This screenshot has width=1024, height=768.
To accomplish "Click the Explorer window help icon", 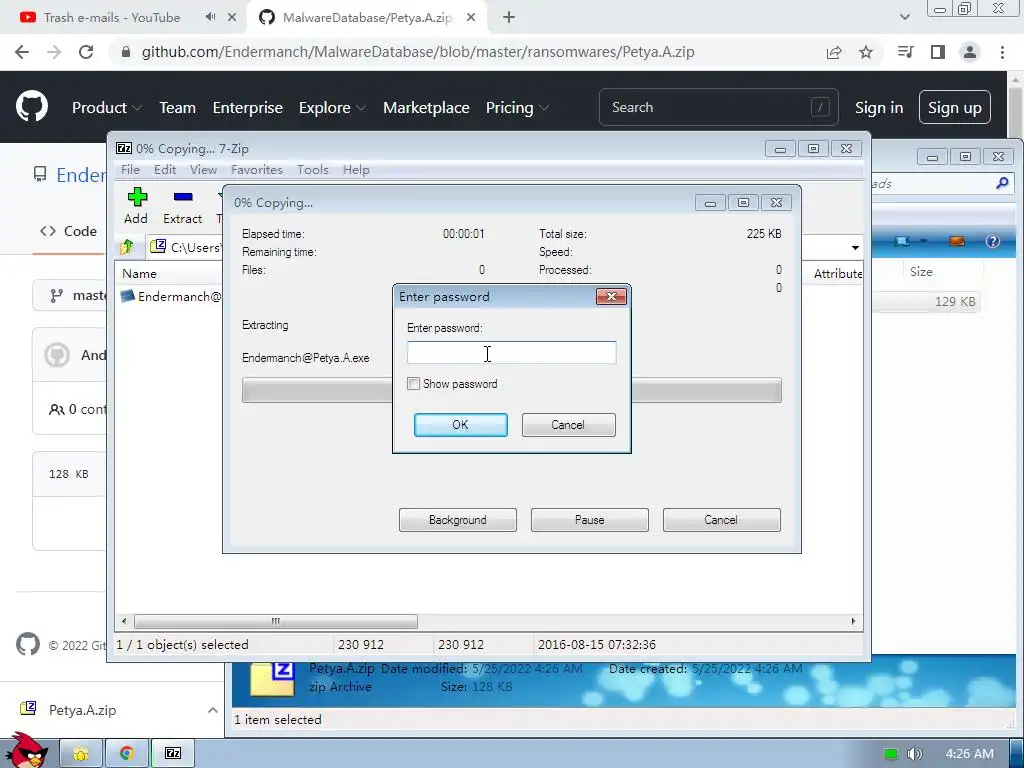I will [x=993, y=241].
